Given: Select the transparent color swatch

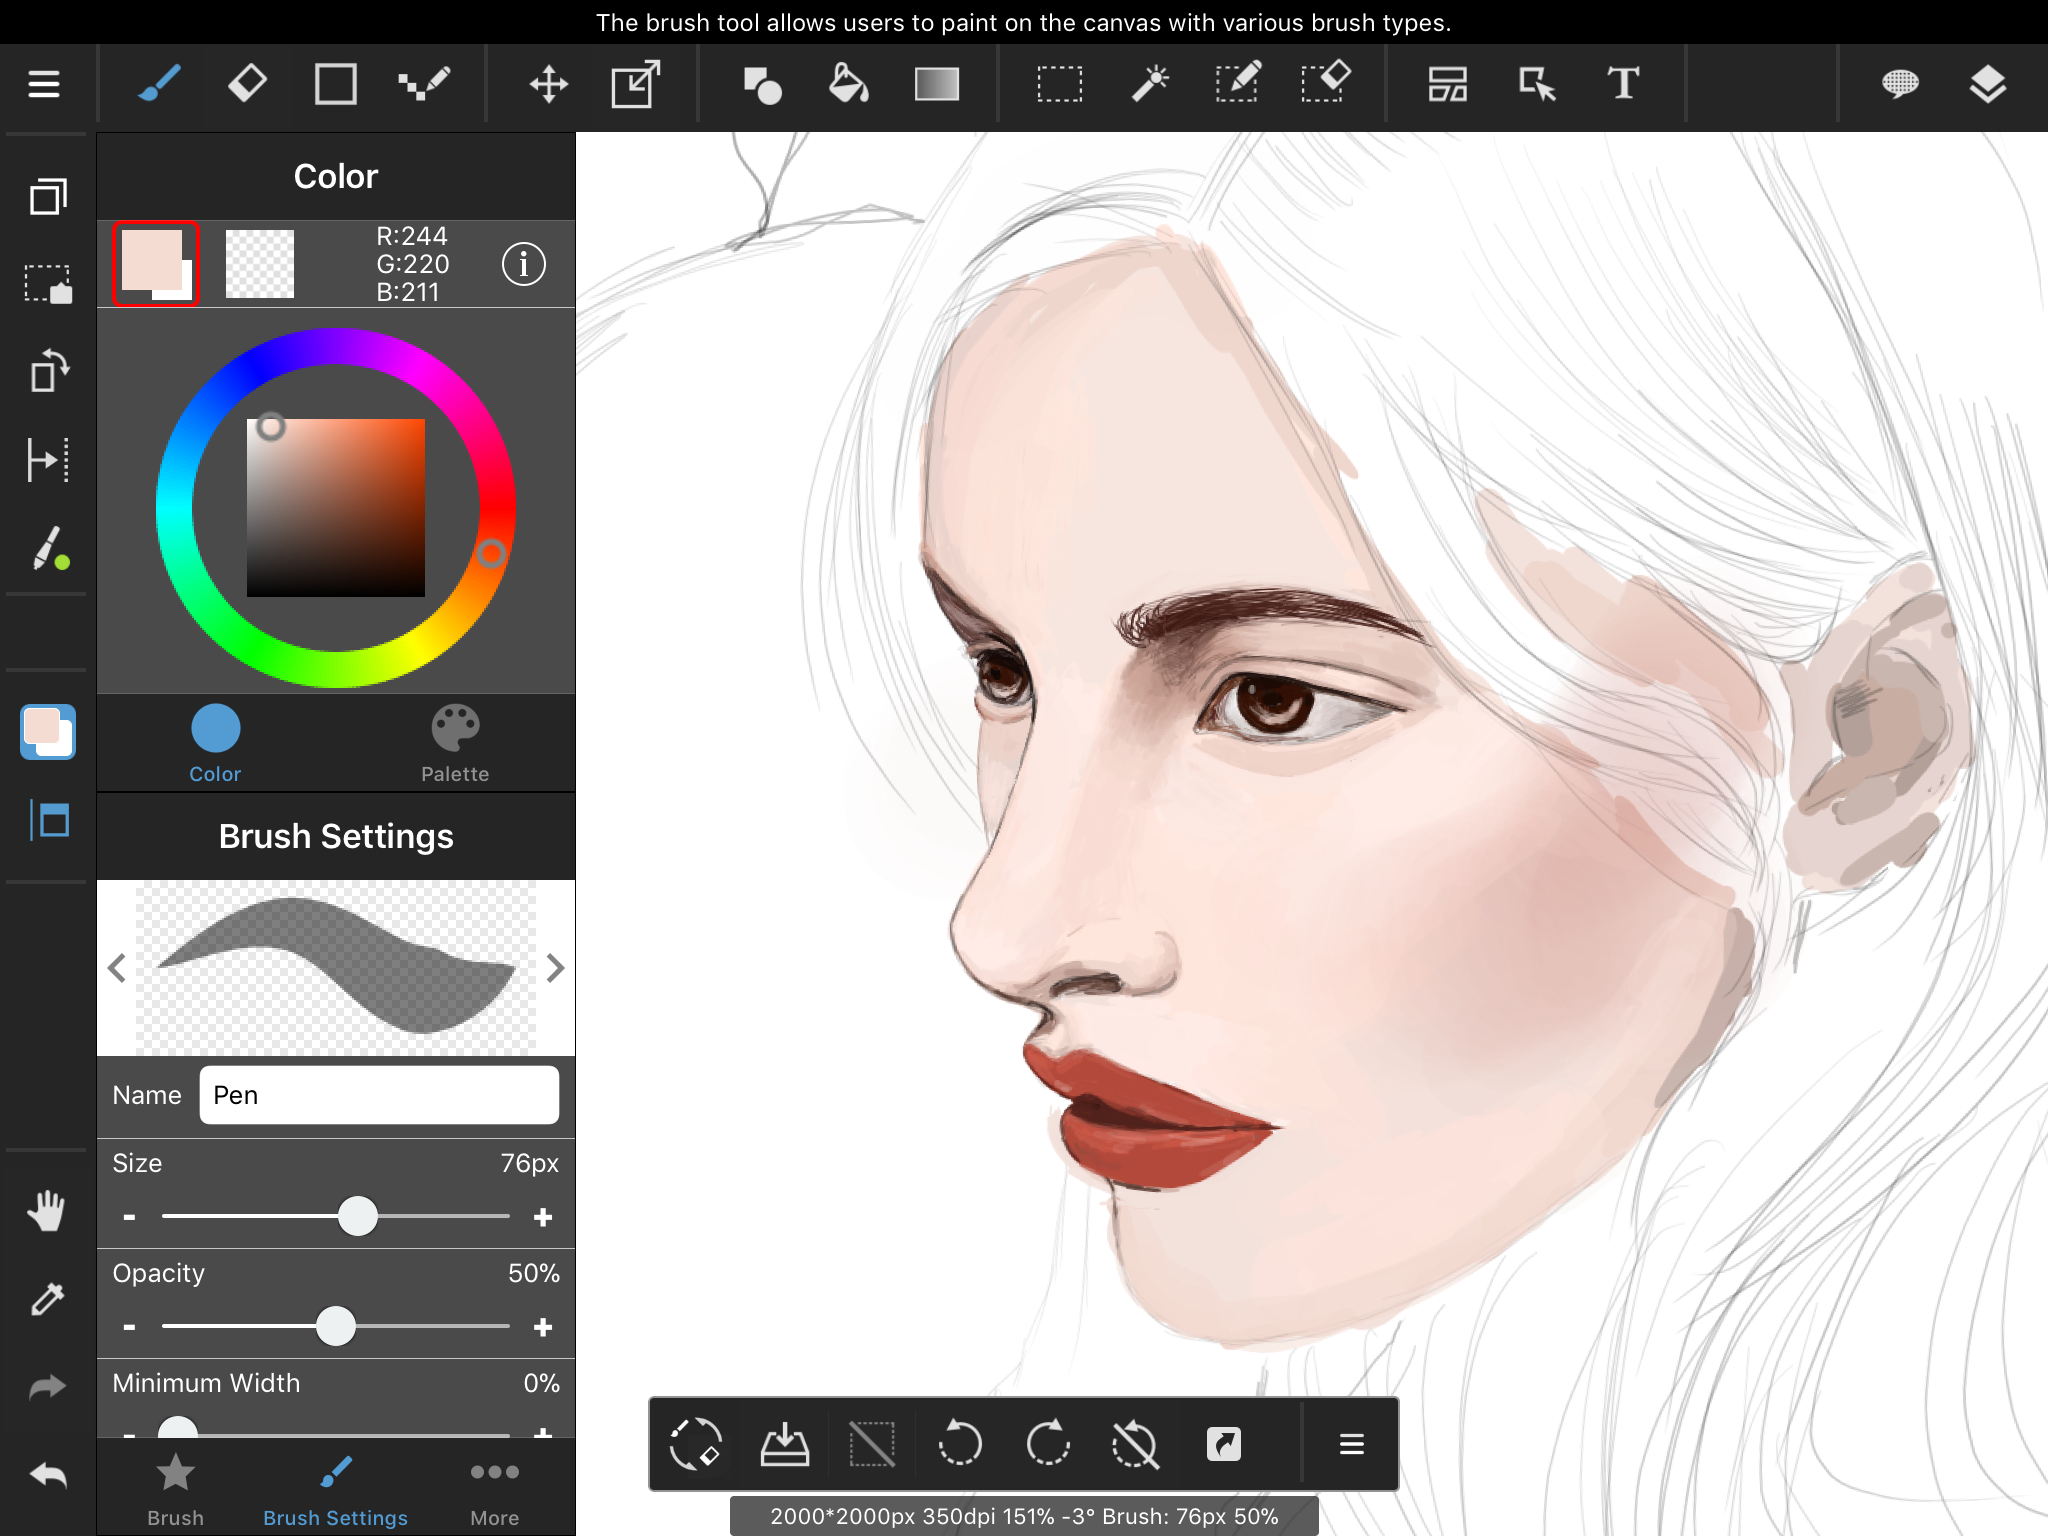Looking at the screenshot, I should point(260,264).
